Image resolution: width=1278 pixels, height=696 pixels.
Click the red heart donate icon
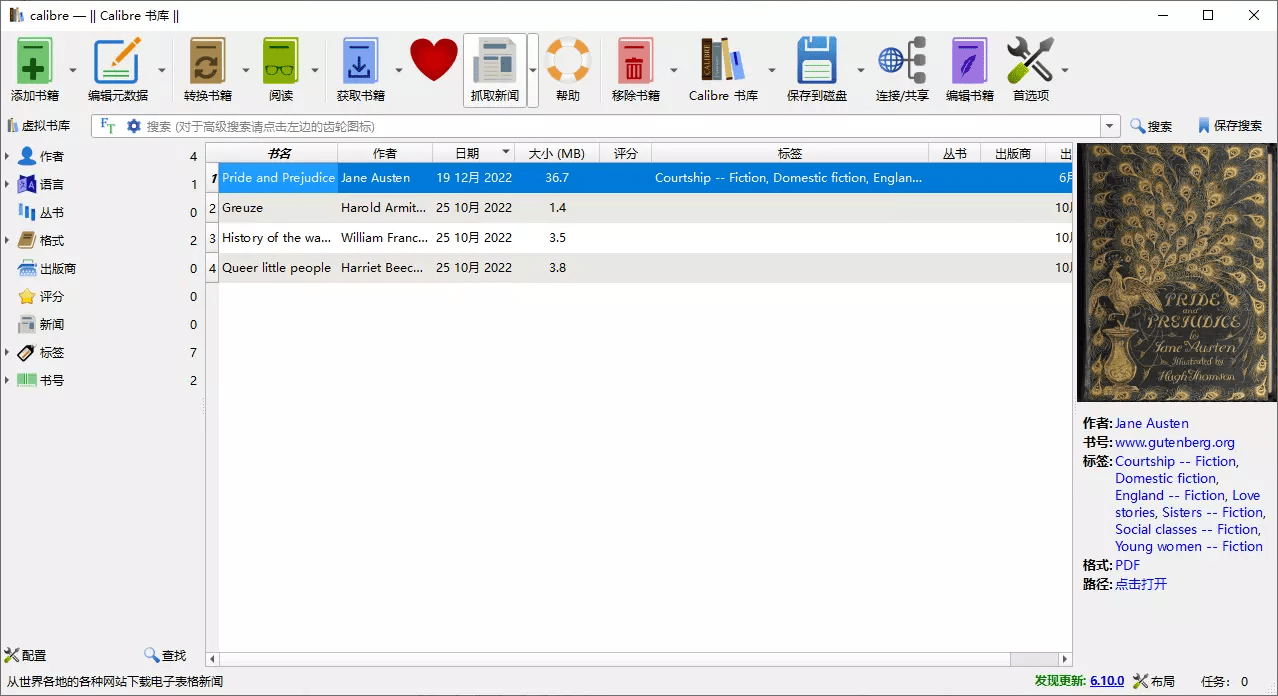click(433, 62)
